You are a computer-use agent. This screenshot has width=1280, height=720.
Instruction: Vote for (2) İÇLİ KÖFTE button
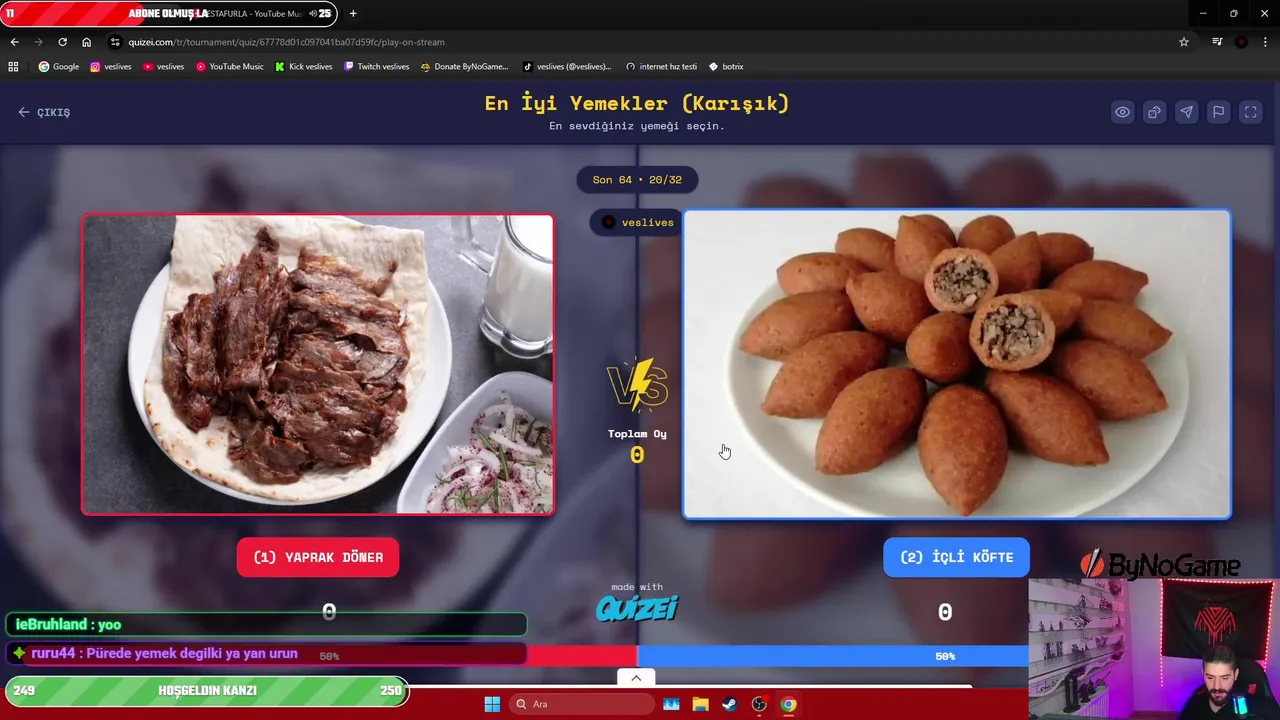(956, 557)
